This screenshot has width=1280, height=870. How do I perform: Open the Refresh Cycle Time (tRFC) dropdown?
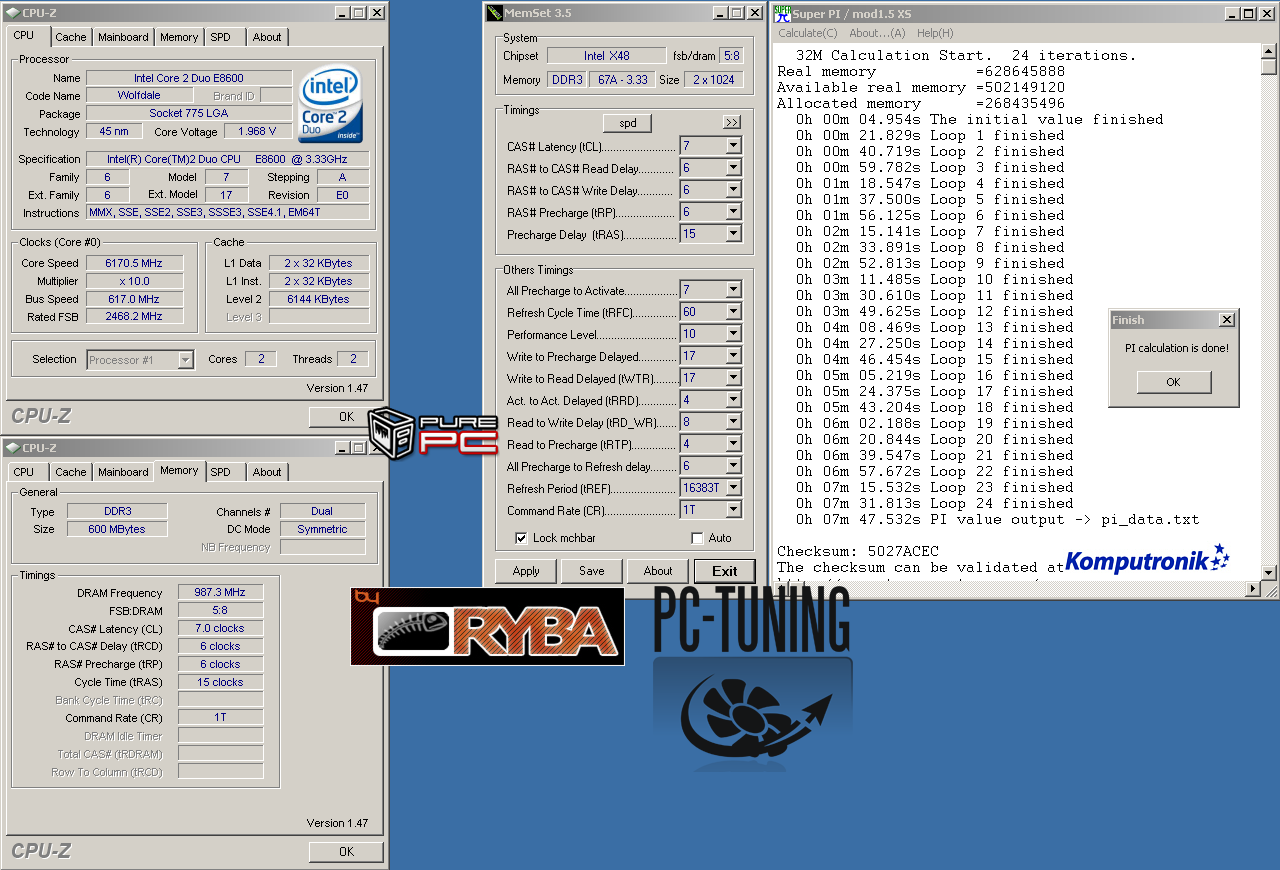click(734, 312)
